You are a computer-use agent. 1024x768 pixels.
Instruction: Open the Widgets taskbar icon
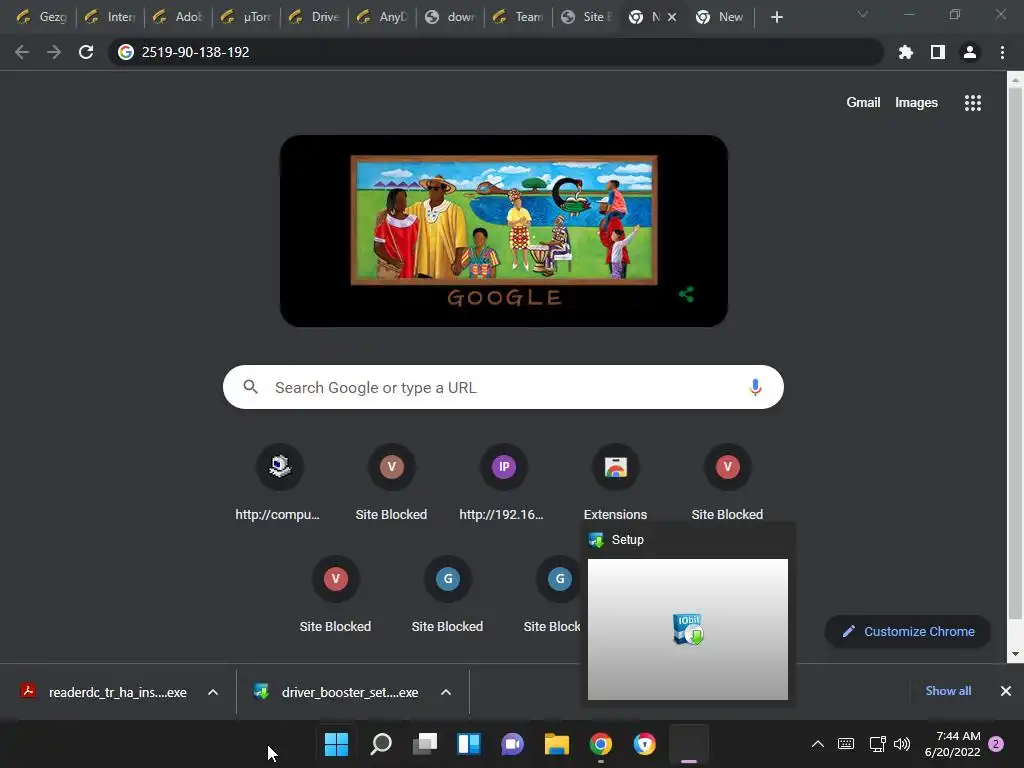click(x=469, y=744)
